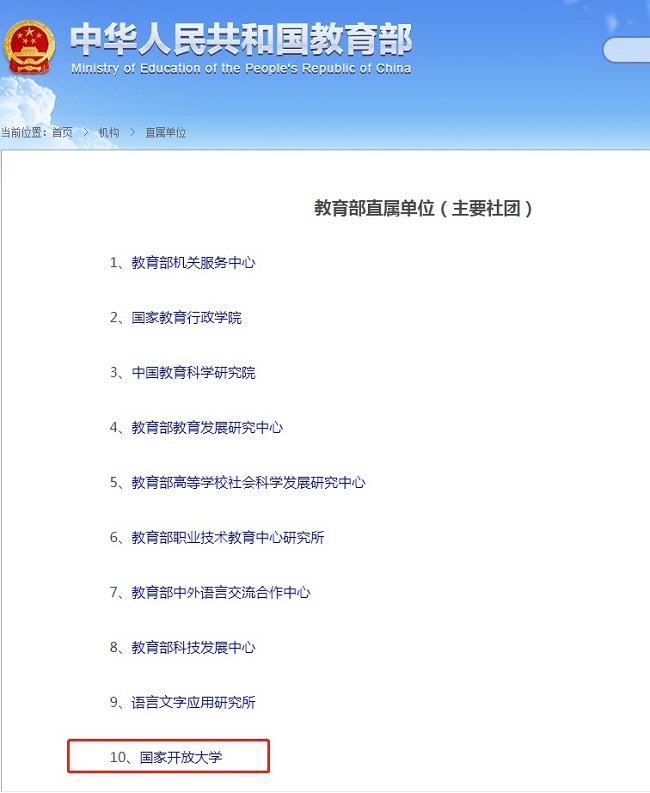Image resolution: width=650 pixels, height=793 pixels.
Task: Click the search box in the header
Action: tap(626, 50)
